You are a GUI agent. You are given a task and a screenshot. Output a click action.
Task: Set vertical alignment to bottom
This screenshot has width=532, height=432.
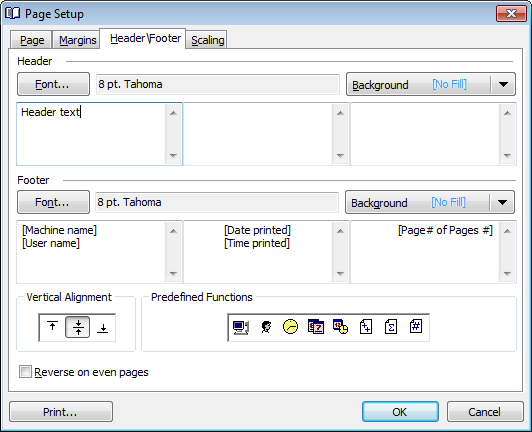point(103,327)
